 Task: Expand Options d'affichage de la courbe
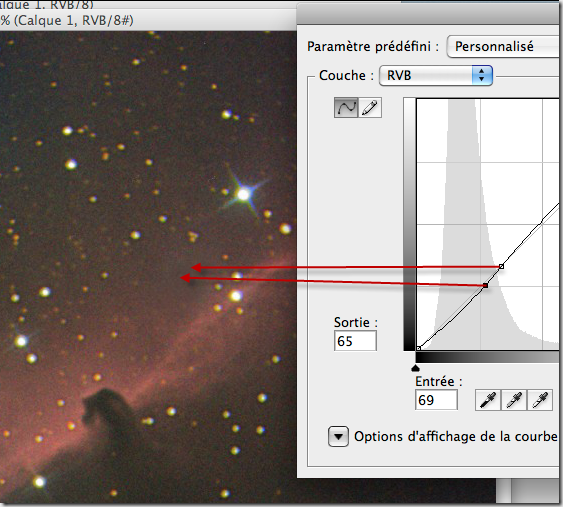338,437
